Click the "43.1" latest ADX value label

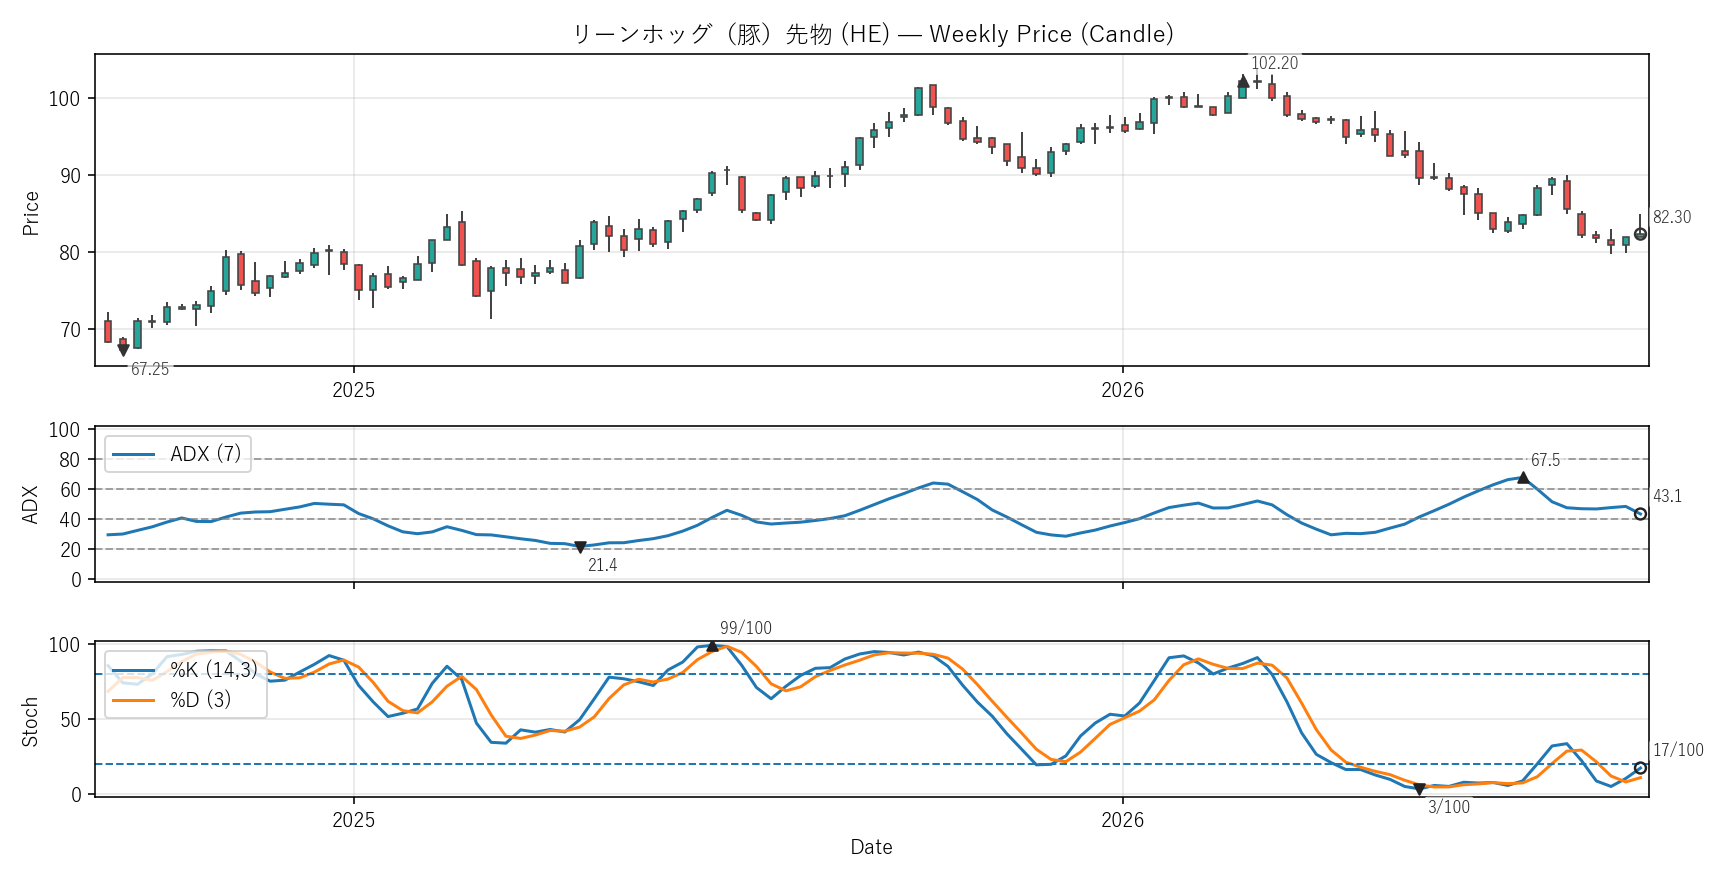(x=1667, y=496)
